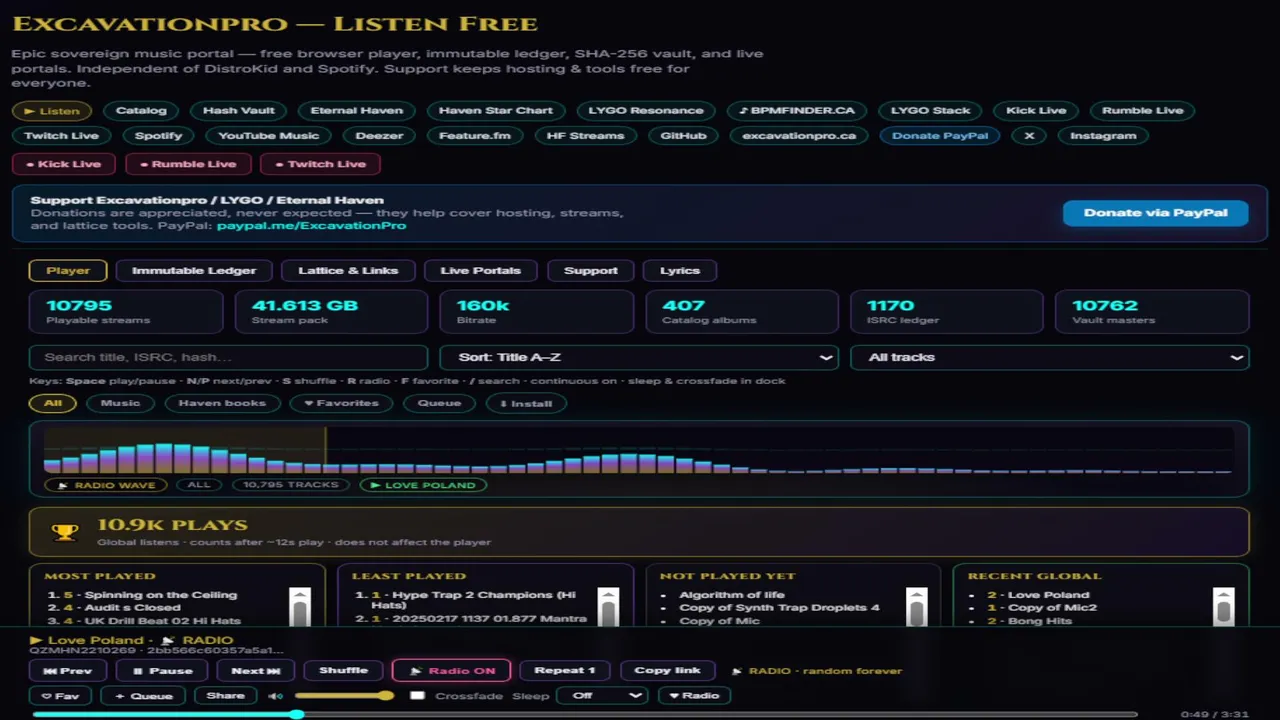Toggle Repeat 1 mode
This screenshot has height=720, width=1280.
pyautogui.click(x=564, y=671)
